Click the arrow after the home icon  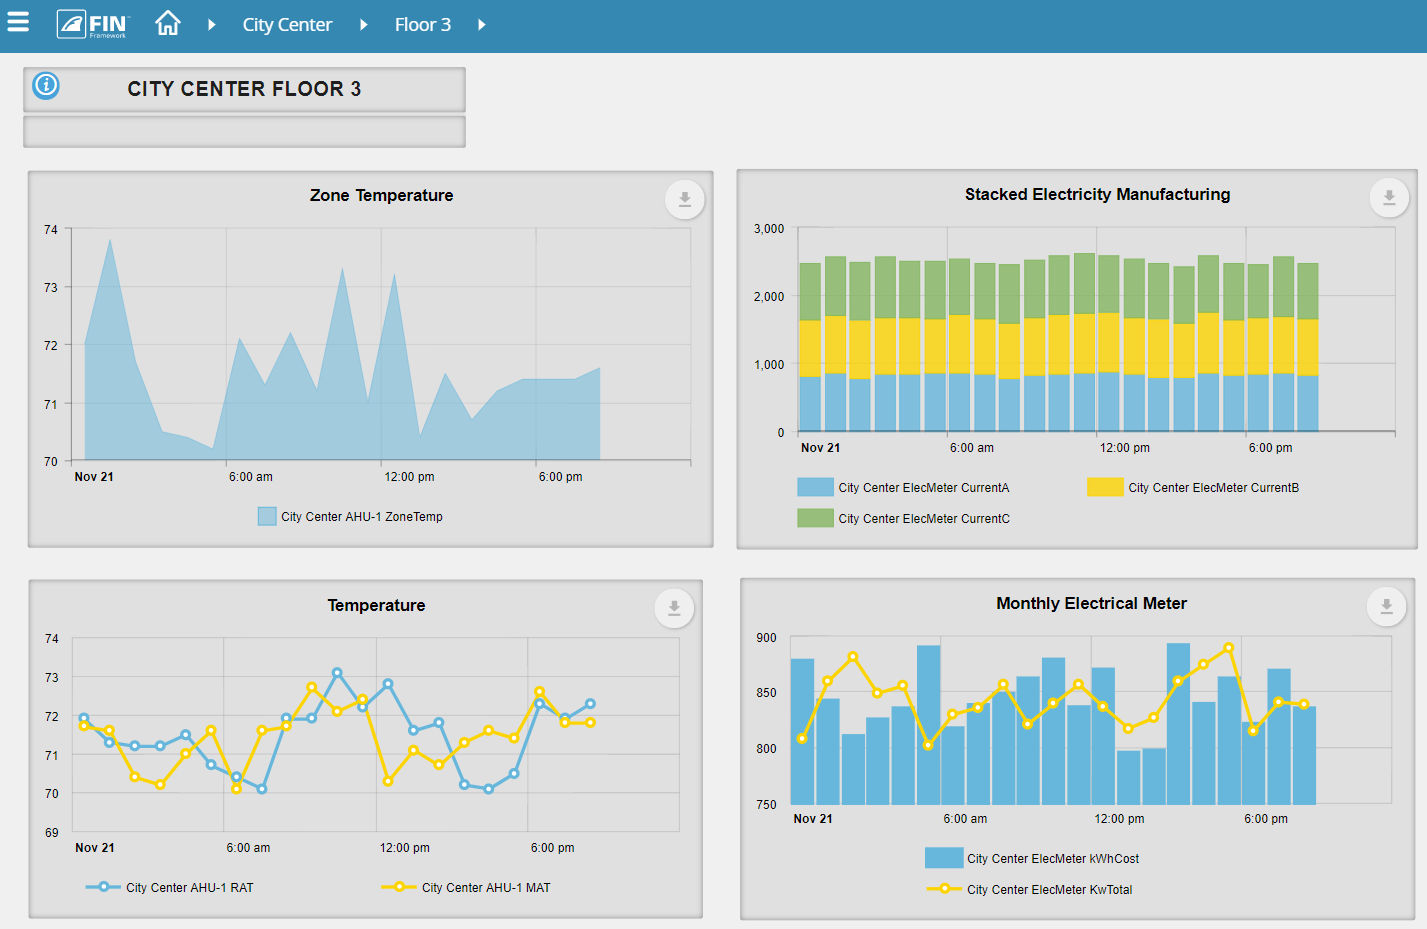pos(211,24)
